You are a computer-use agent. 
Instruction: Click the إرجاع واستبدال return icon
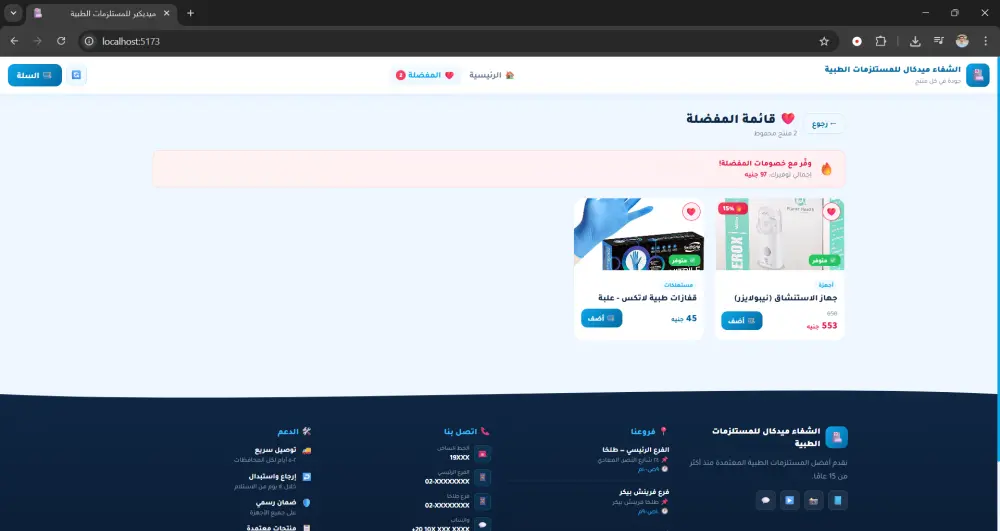click(x=307, y=476)
